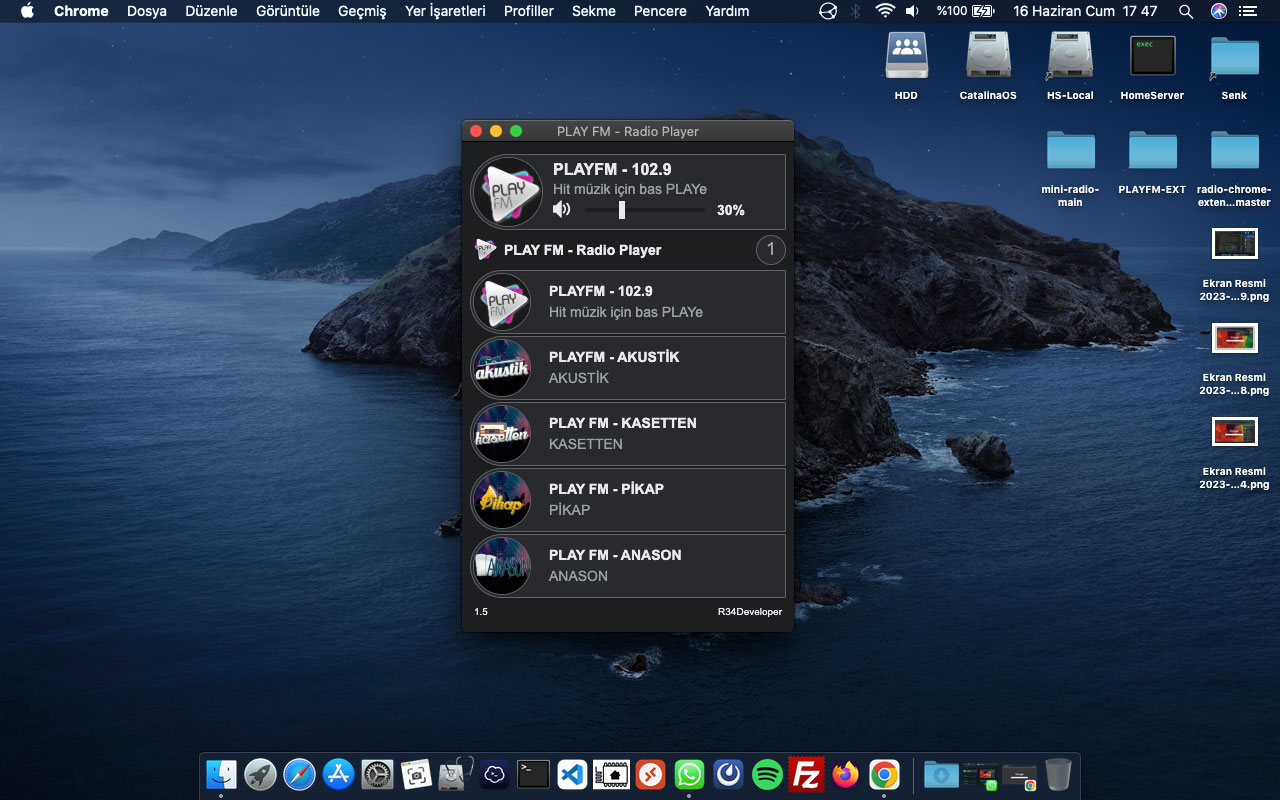Open Visual Studio Code from the dock

572,774
